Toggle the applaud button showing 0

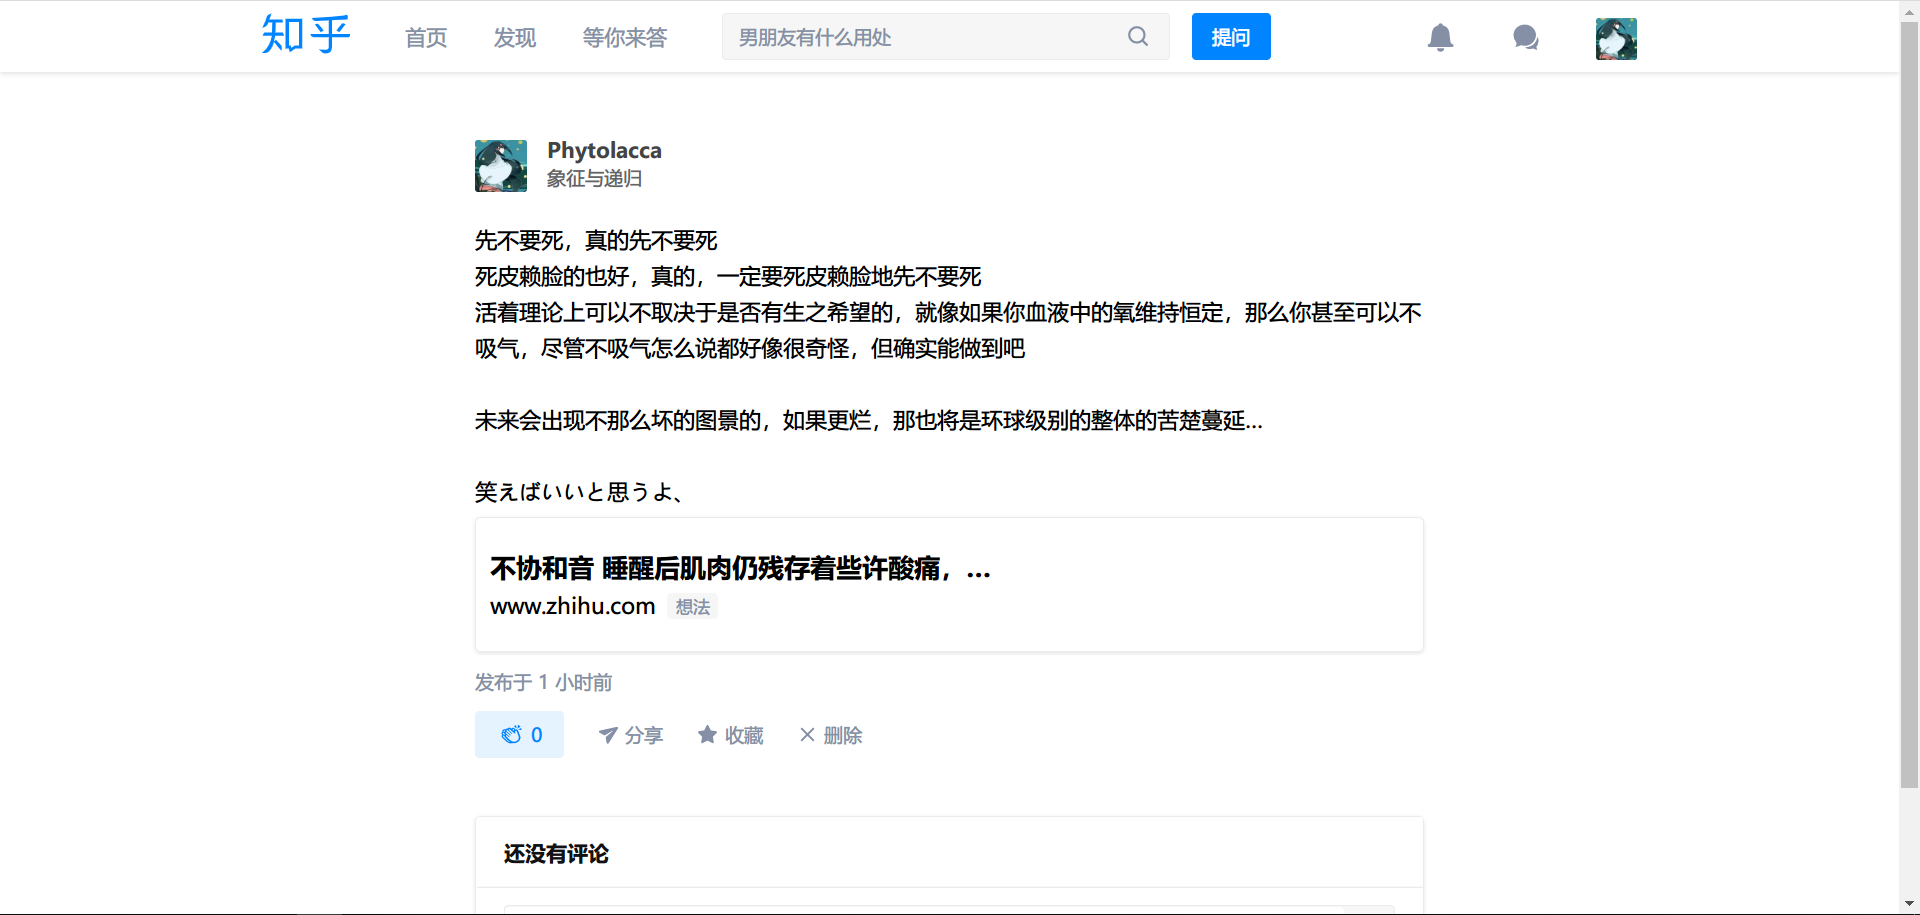519,735
